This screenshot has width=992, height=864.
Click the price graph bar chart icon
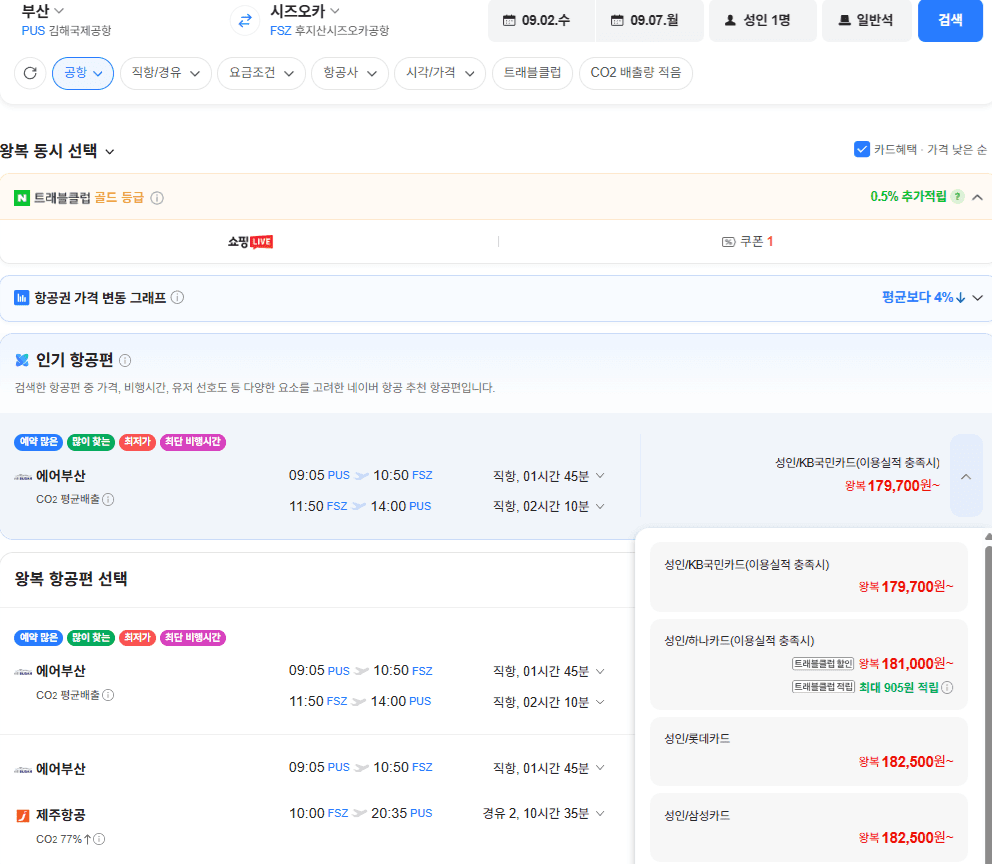22,297
